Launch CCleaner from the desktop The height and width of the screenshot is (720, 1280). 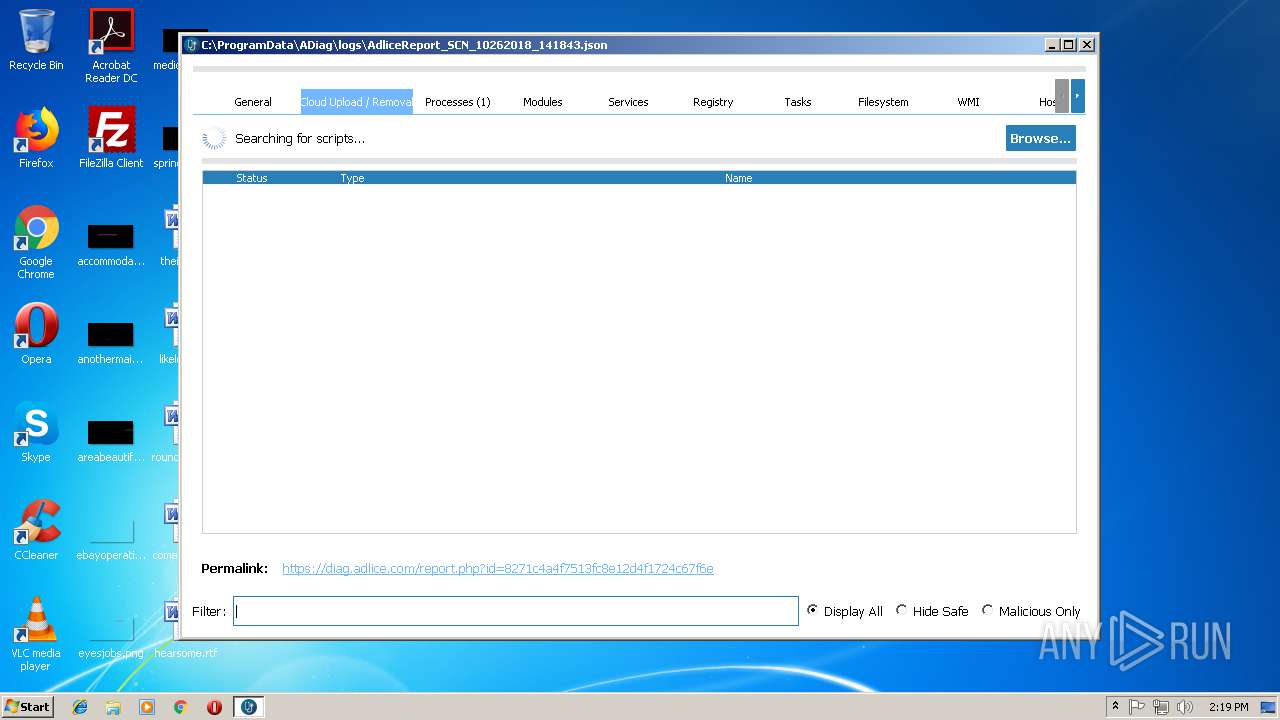pos(36,530)
